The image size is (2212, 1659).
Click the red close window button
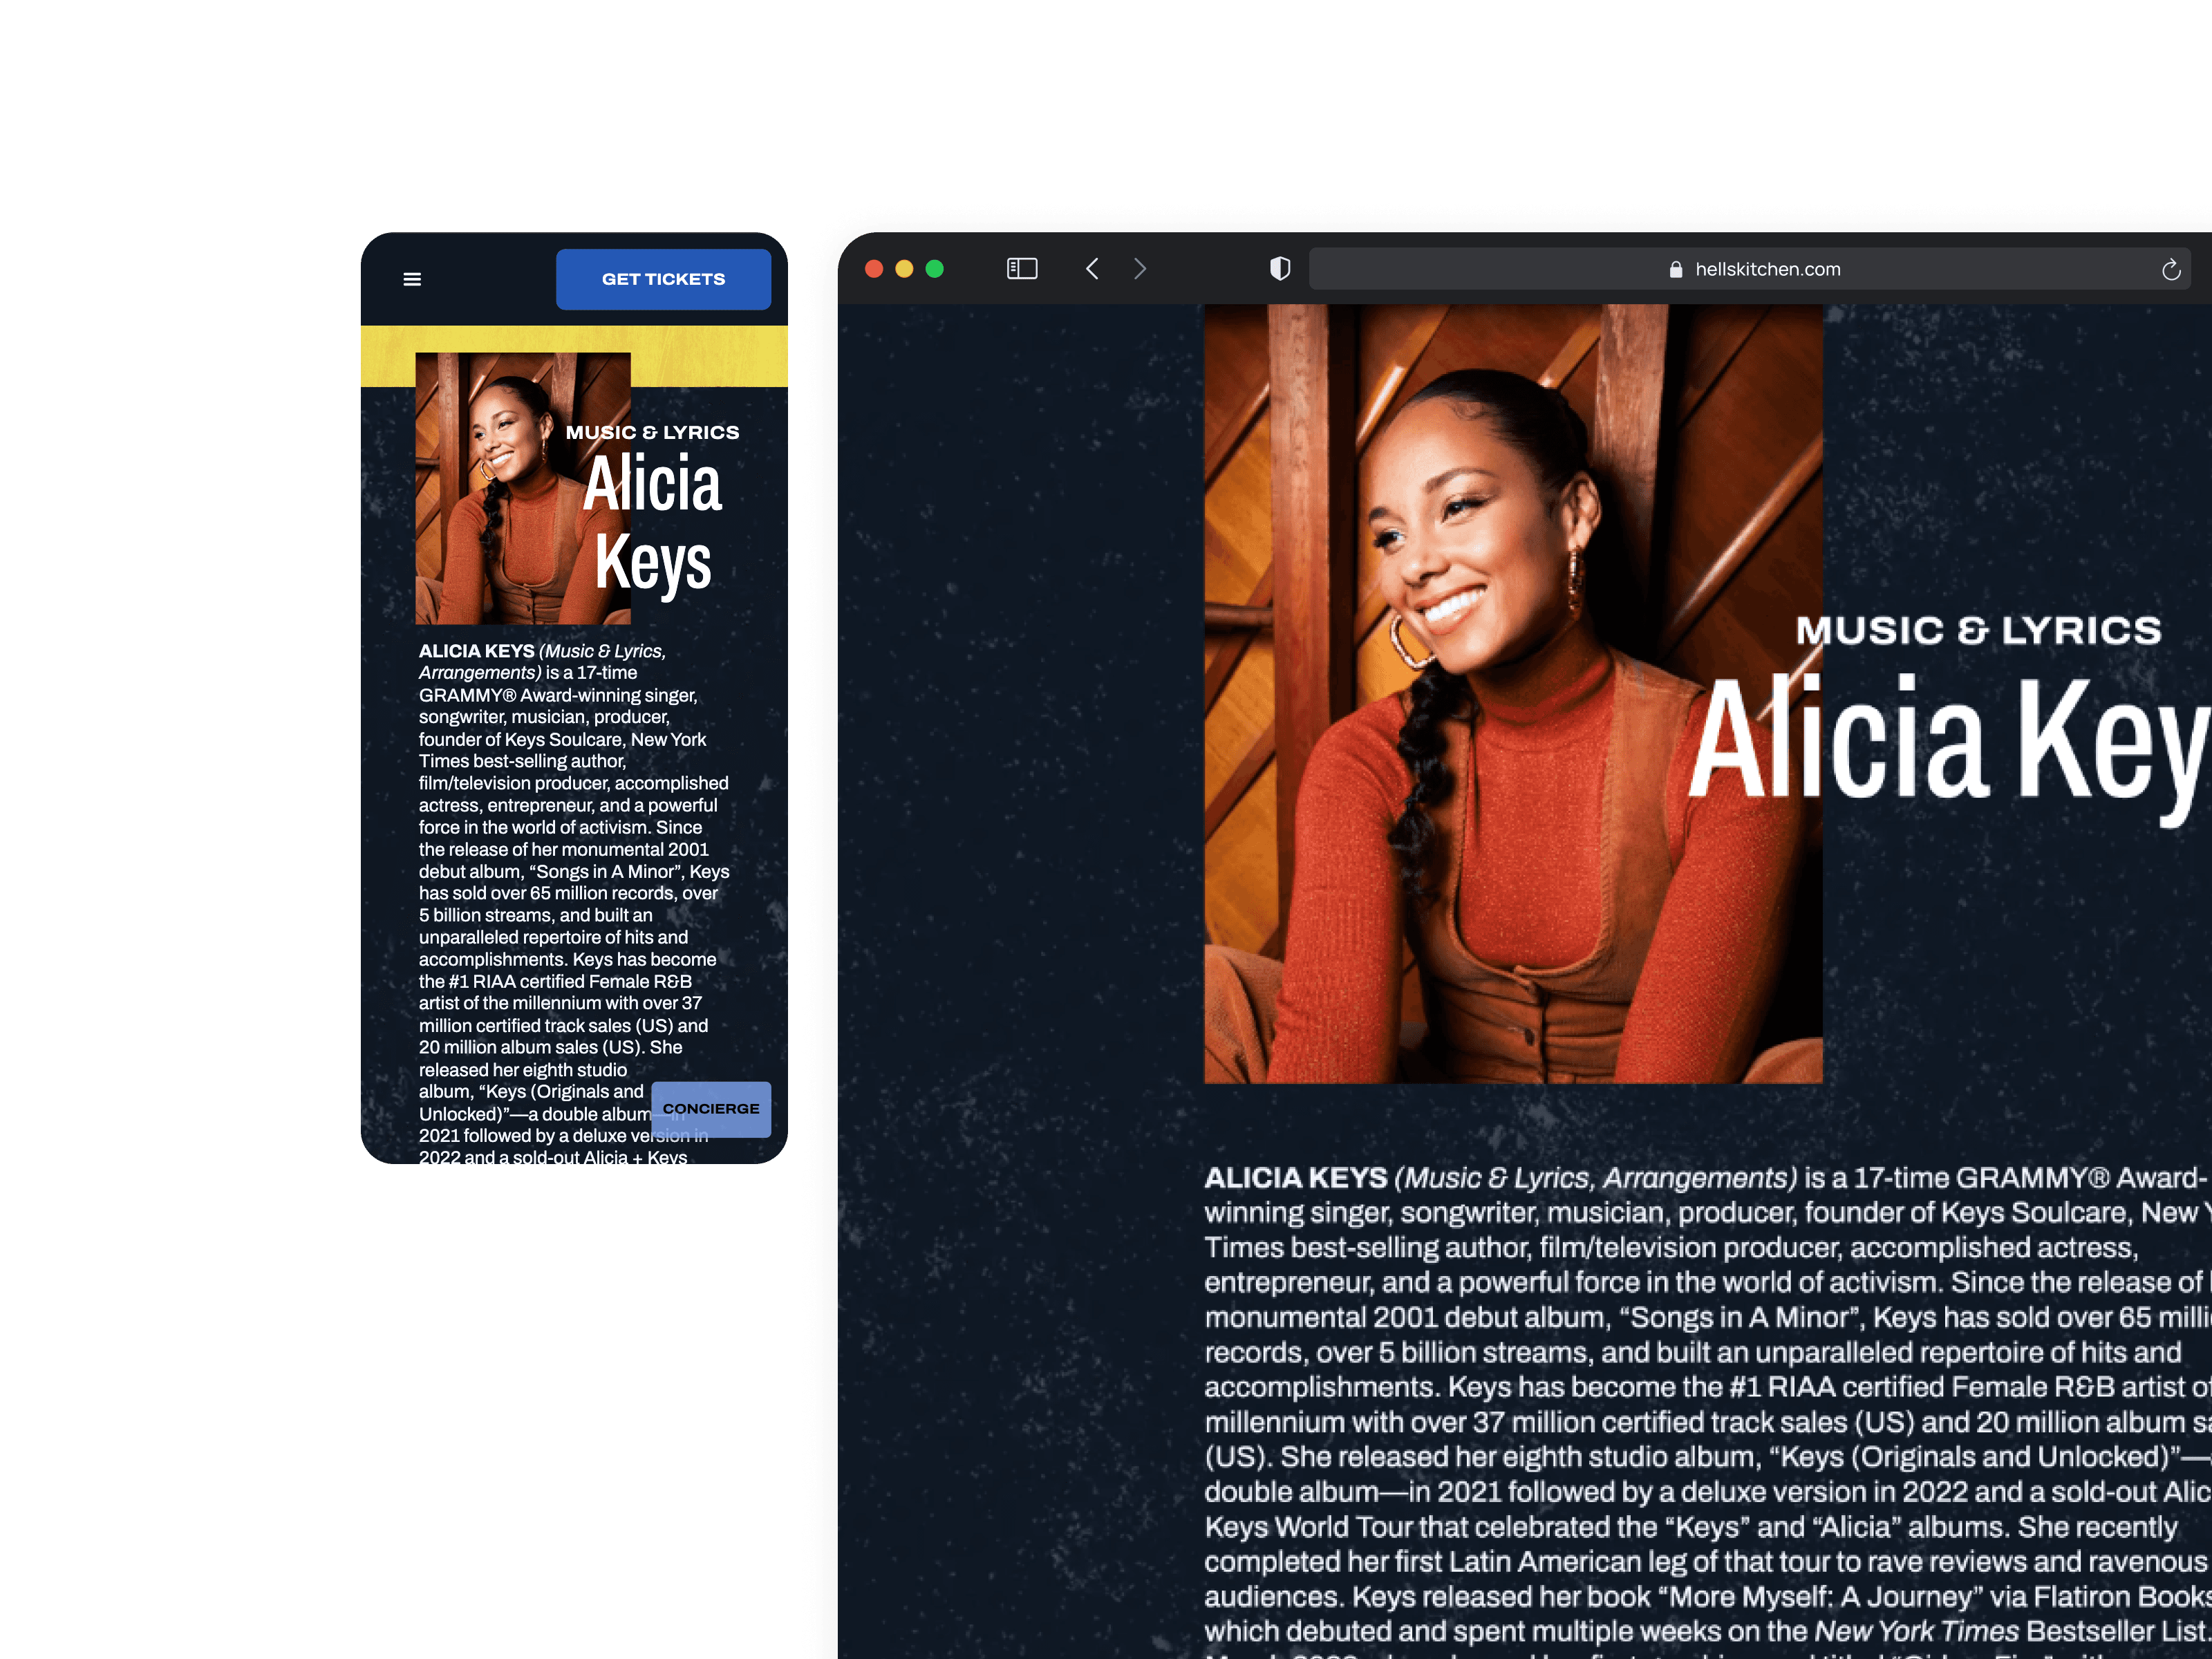[x=873, y=269]
